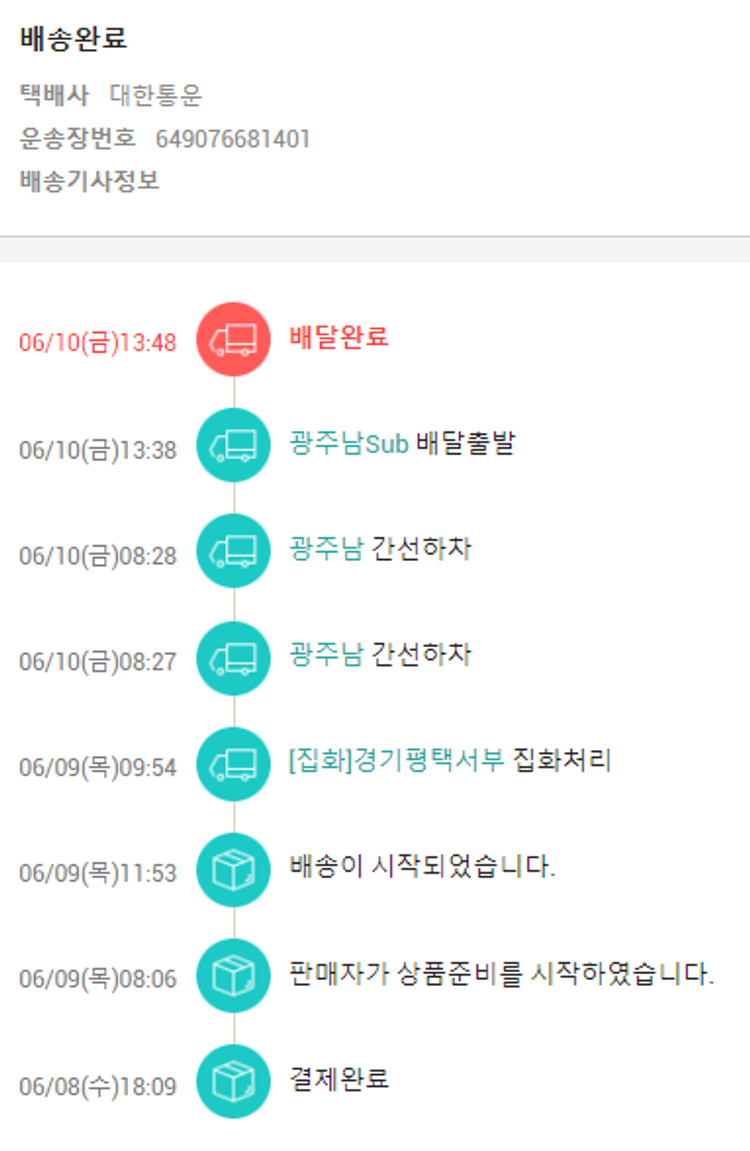Open the 광주남 link in the 08:28 entry
The width and height of the screenshot is (750, 1151).
[326, 549]
